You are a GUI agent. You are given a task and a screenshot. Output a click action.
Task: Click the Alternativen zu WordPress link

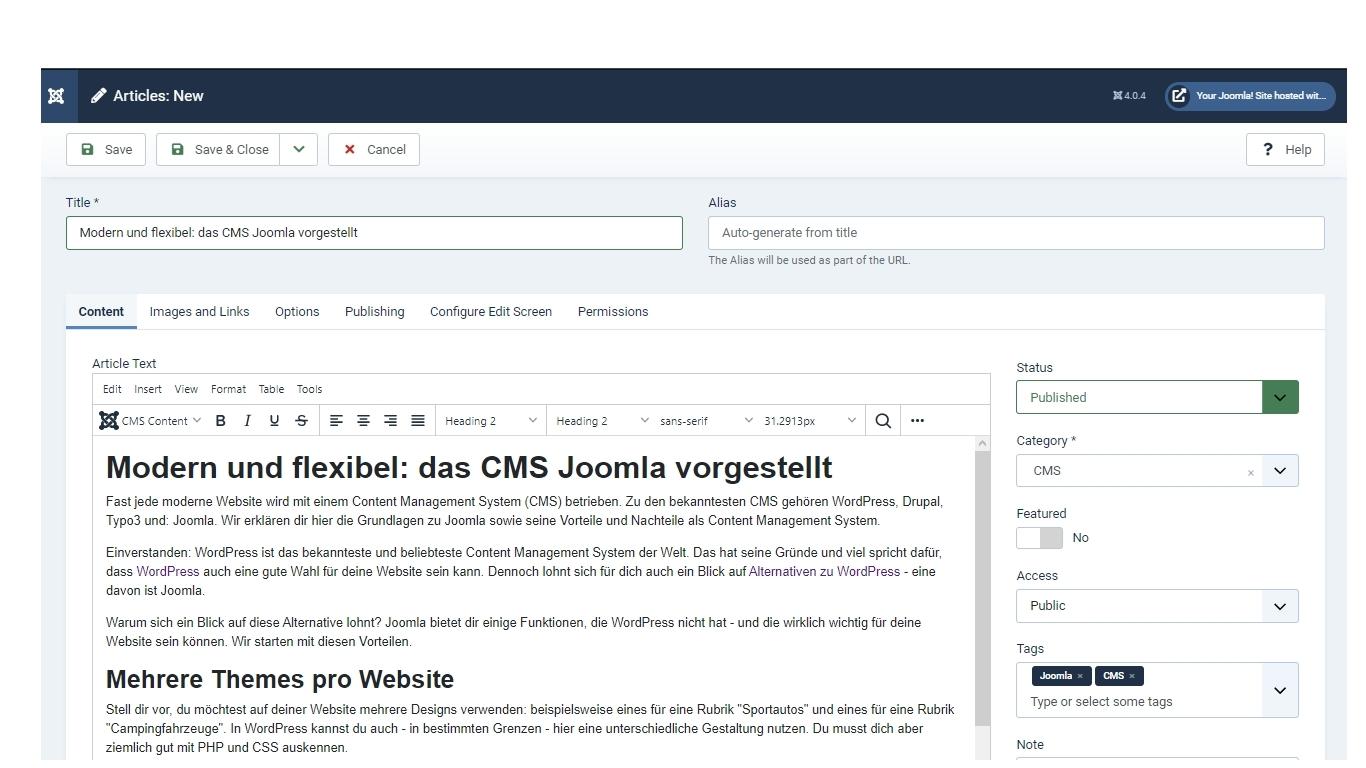click(x=824, y=572)
